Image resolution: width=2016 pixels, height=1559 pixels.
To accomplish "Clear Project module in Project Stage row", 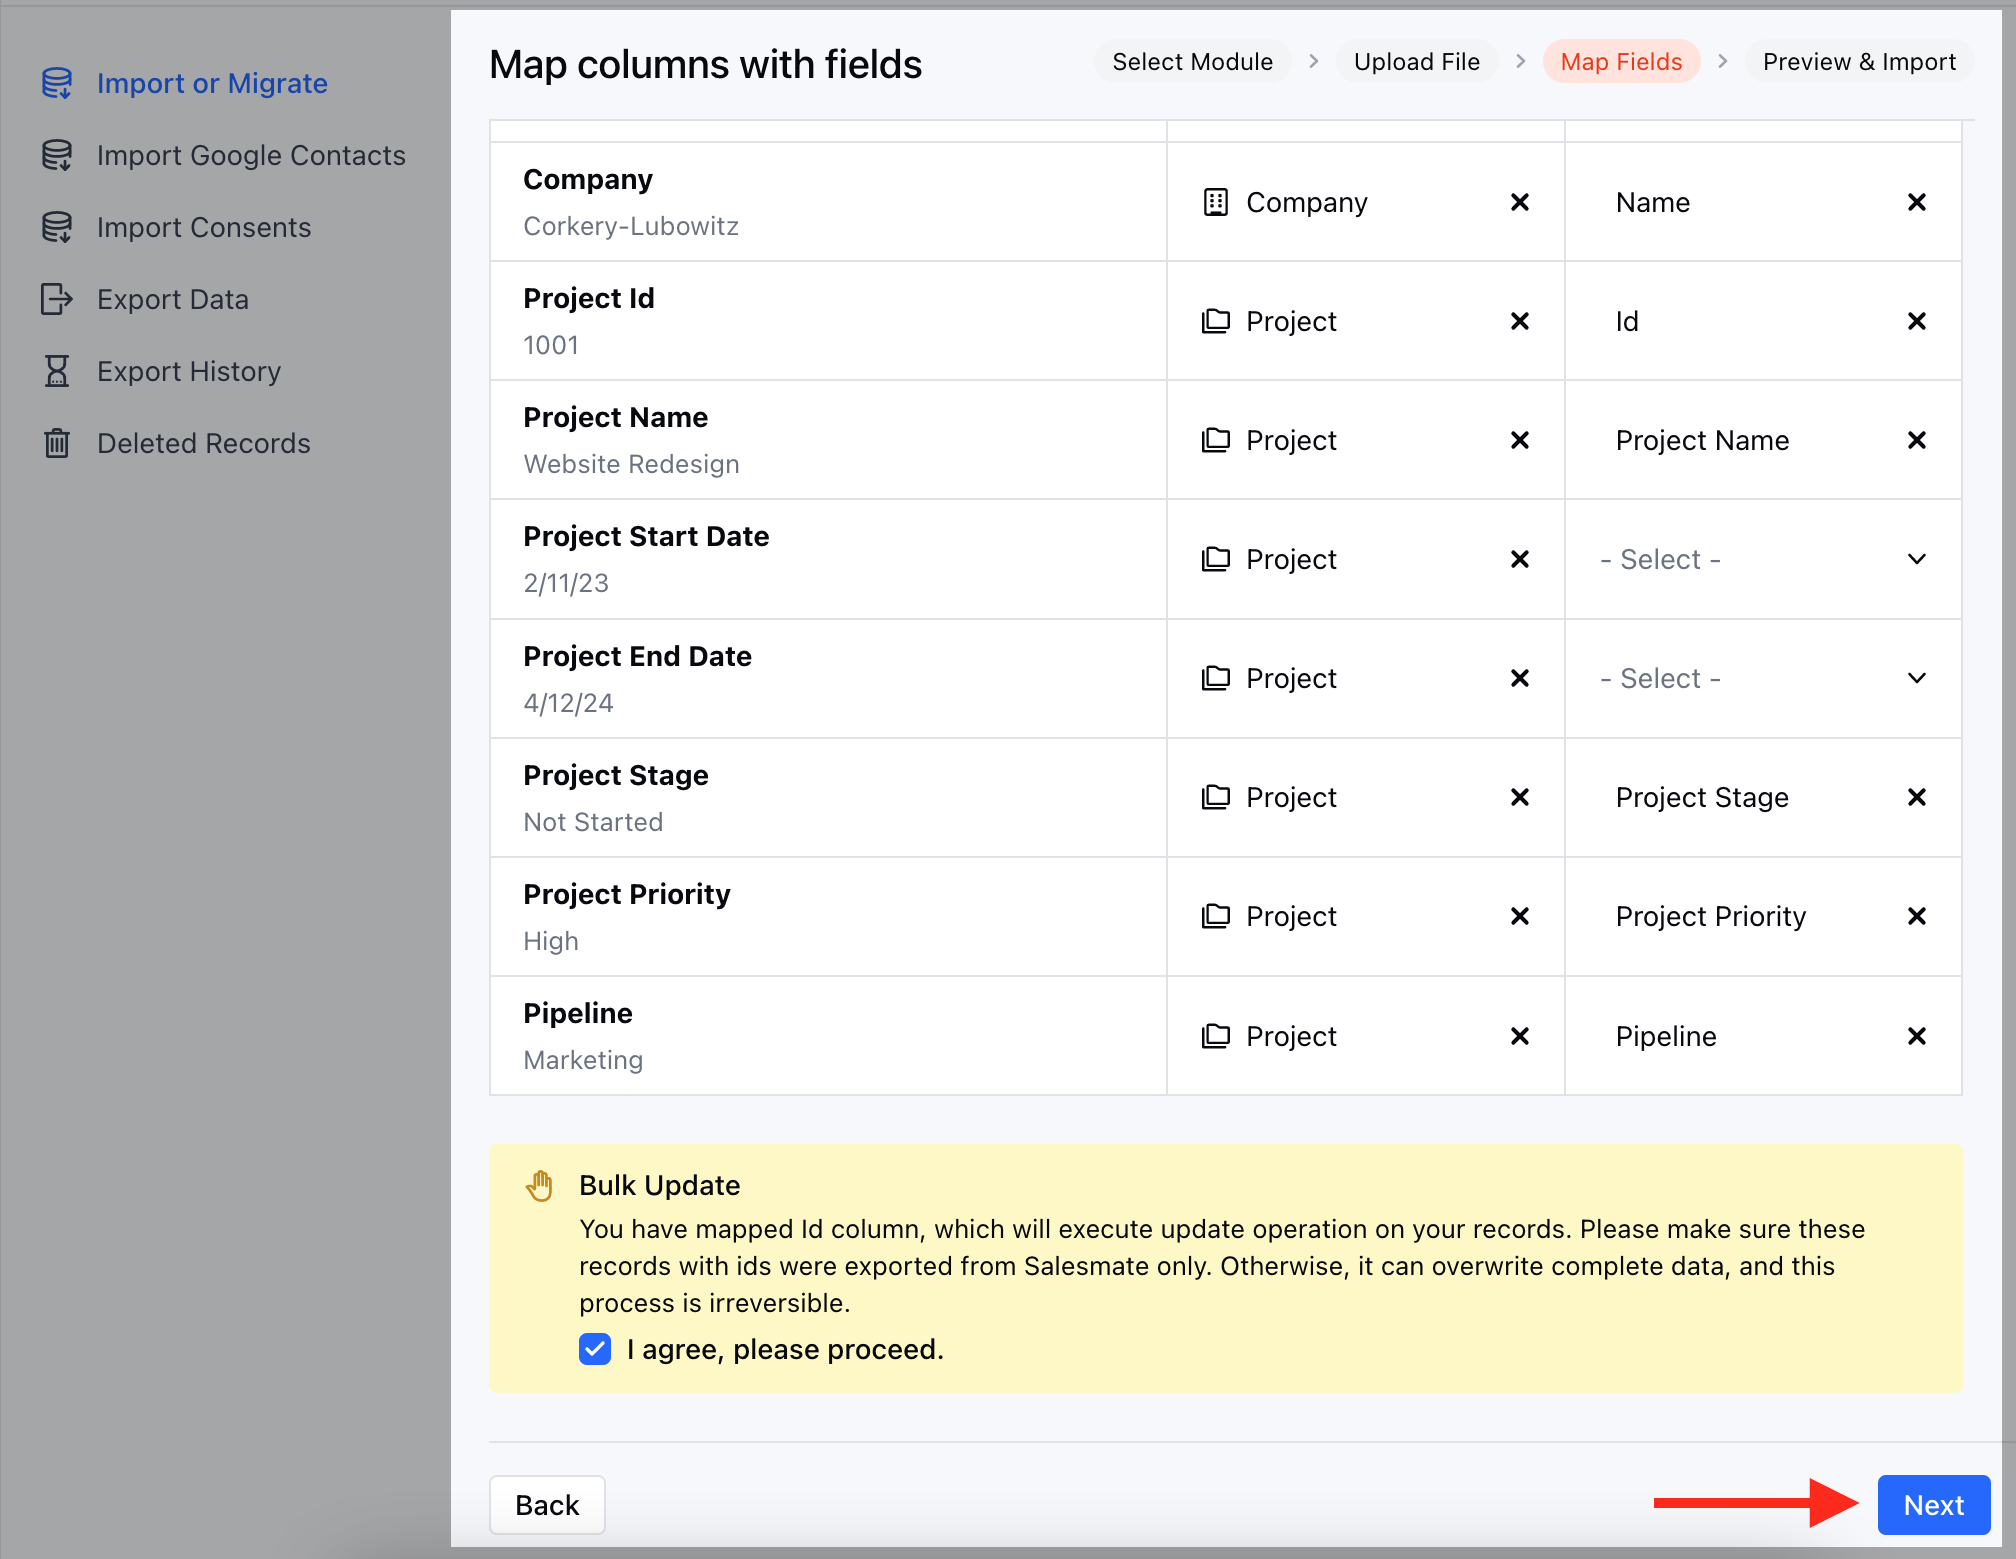I will pos(1520,798).
